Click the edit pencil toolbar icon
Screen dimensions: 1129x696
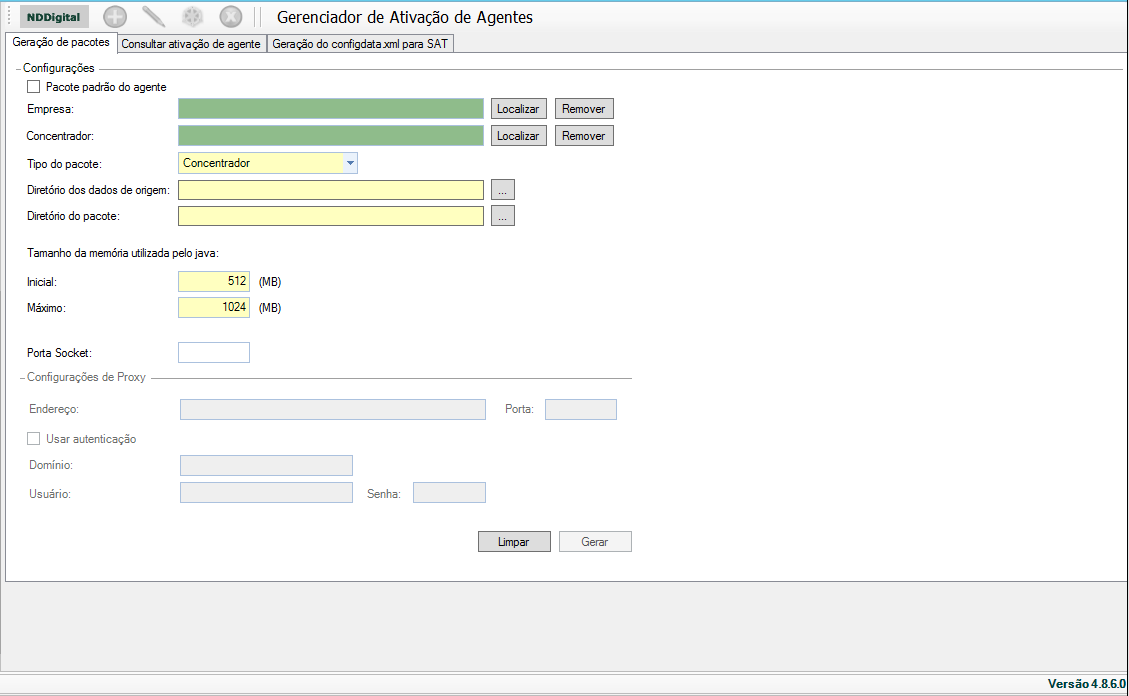click(153, 17)
